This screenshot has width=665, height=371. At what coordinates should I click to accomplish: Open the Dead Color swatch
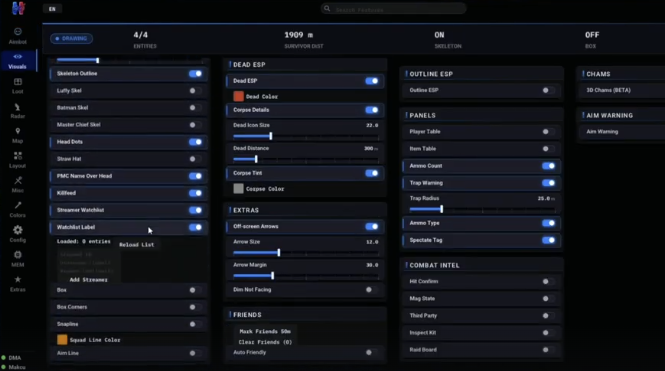coord(238,96)
